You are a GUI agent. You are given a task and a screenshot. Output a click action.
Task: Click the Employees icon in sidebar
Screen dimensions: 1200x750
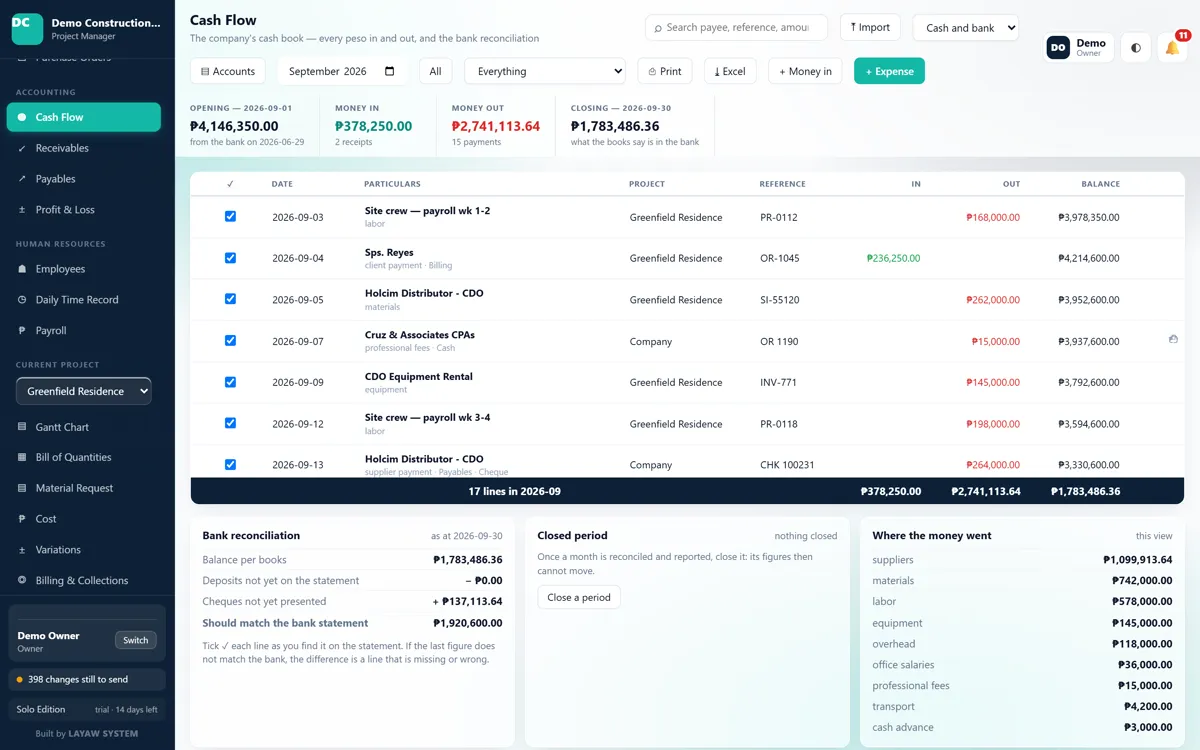tap(22, 269)
